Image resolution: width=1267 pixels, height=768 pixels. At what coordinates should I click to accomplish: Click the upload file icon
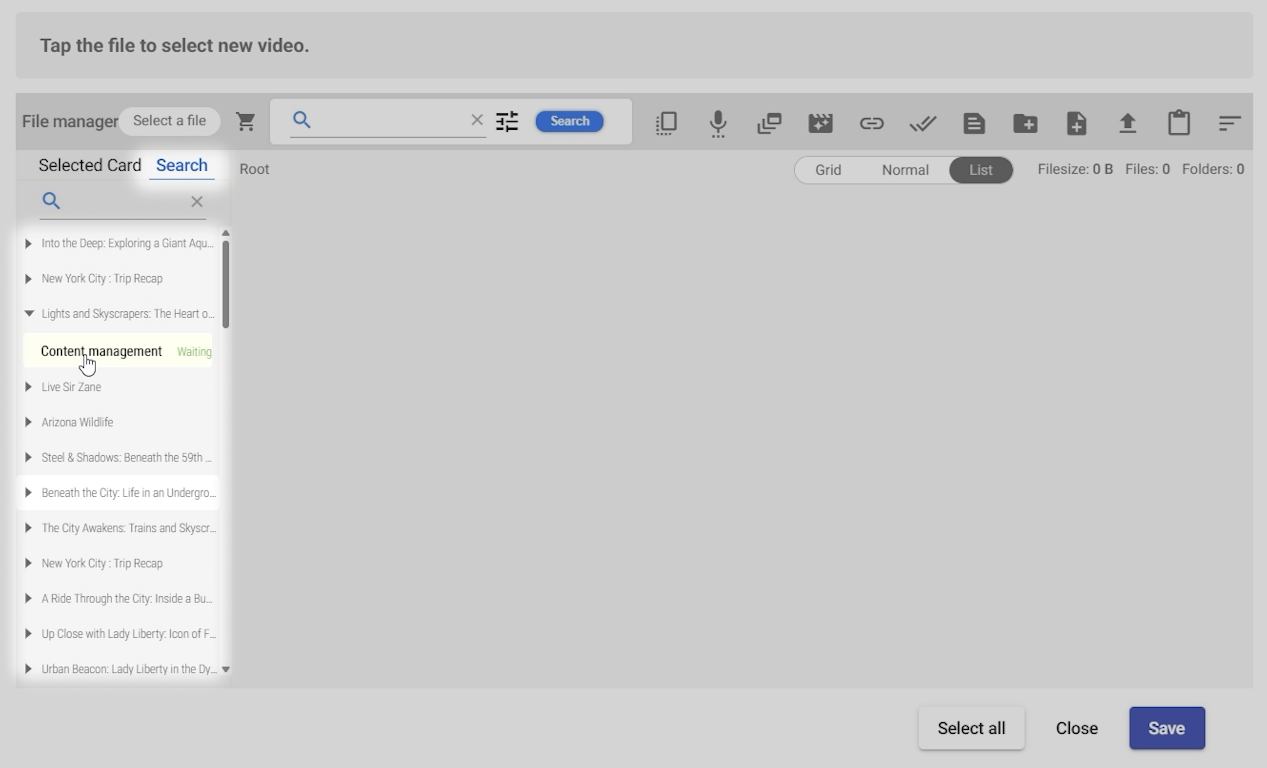click(1127, 123)
